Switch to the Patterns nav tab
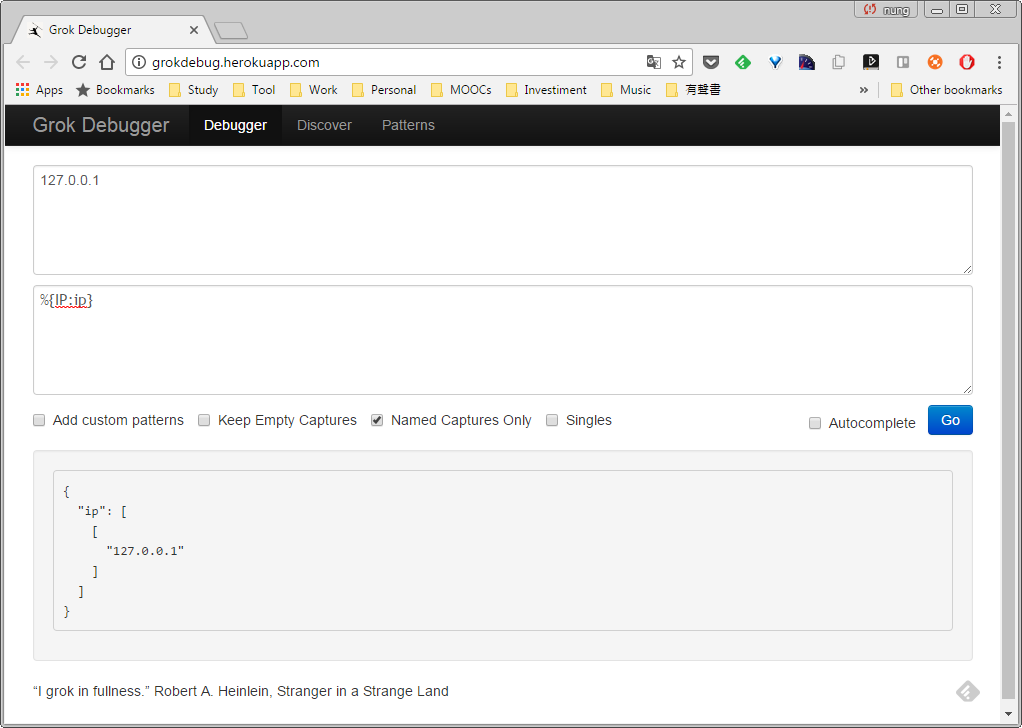The image size is (1022, 728). coord(408,125)
